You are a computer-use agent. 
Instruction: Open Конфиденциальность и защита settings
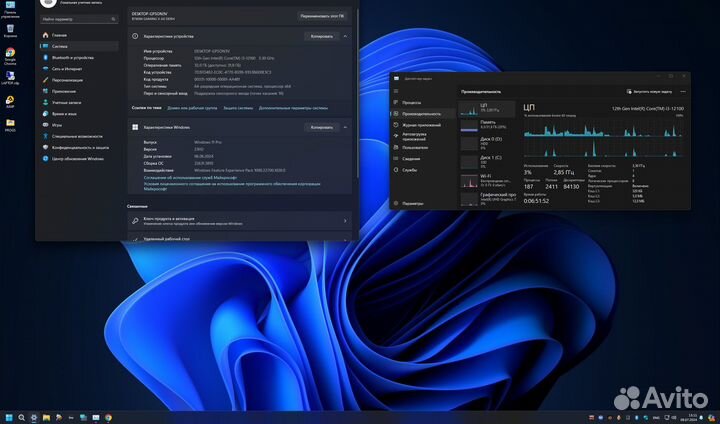[x=78, y=147]
